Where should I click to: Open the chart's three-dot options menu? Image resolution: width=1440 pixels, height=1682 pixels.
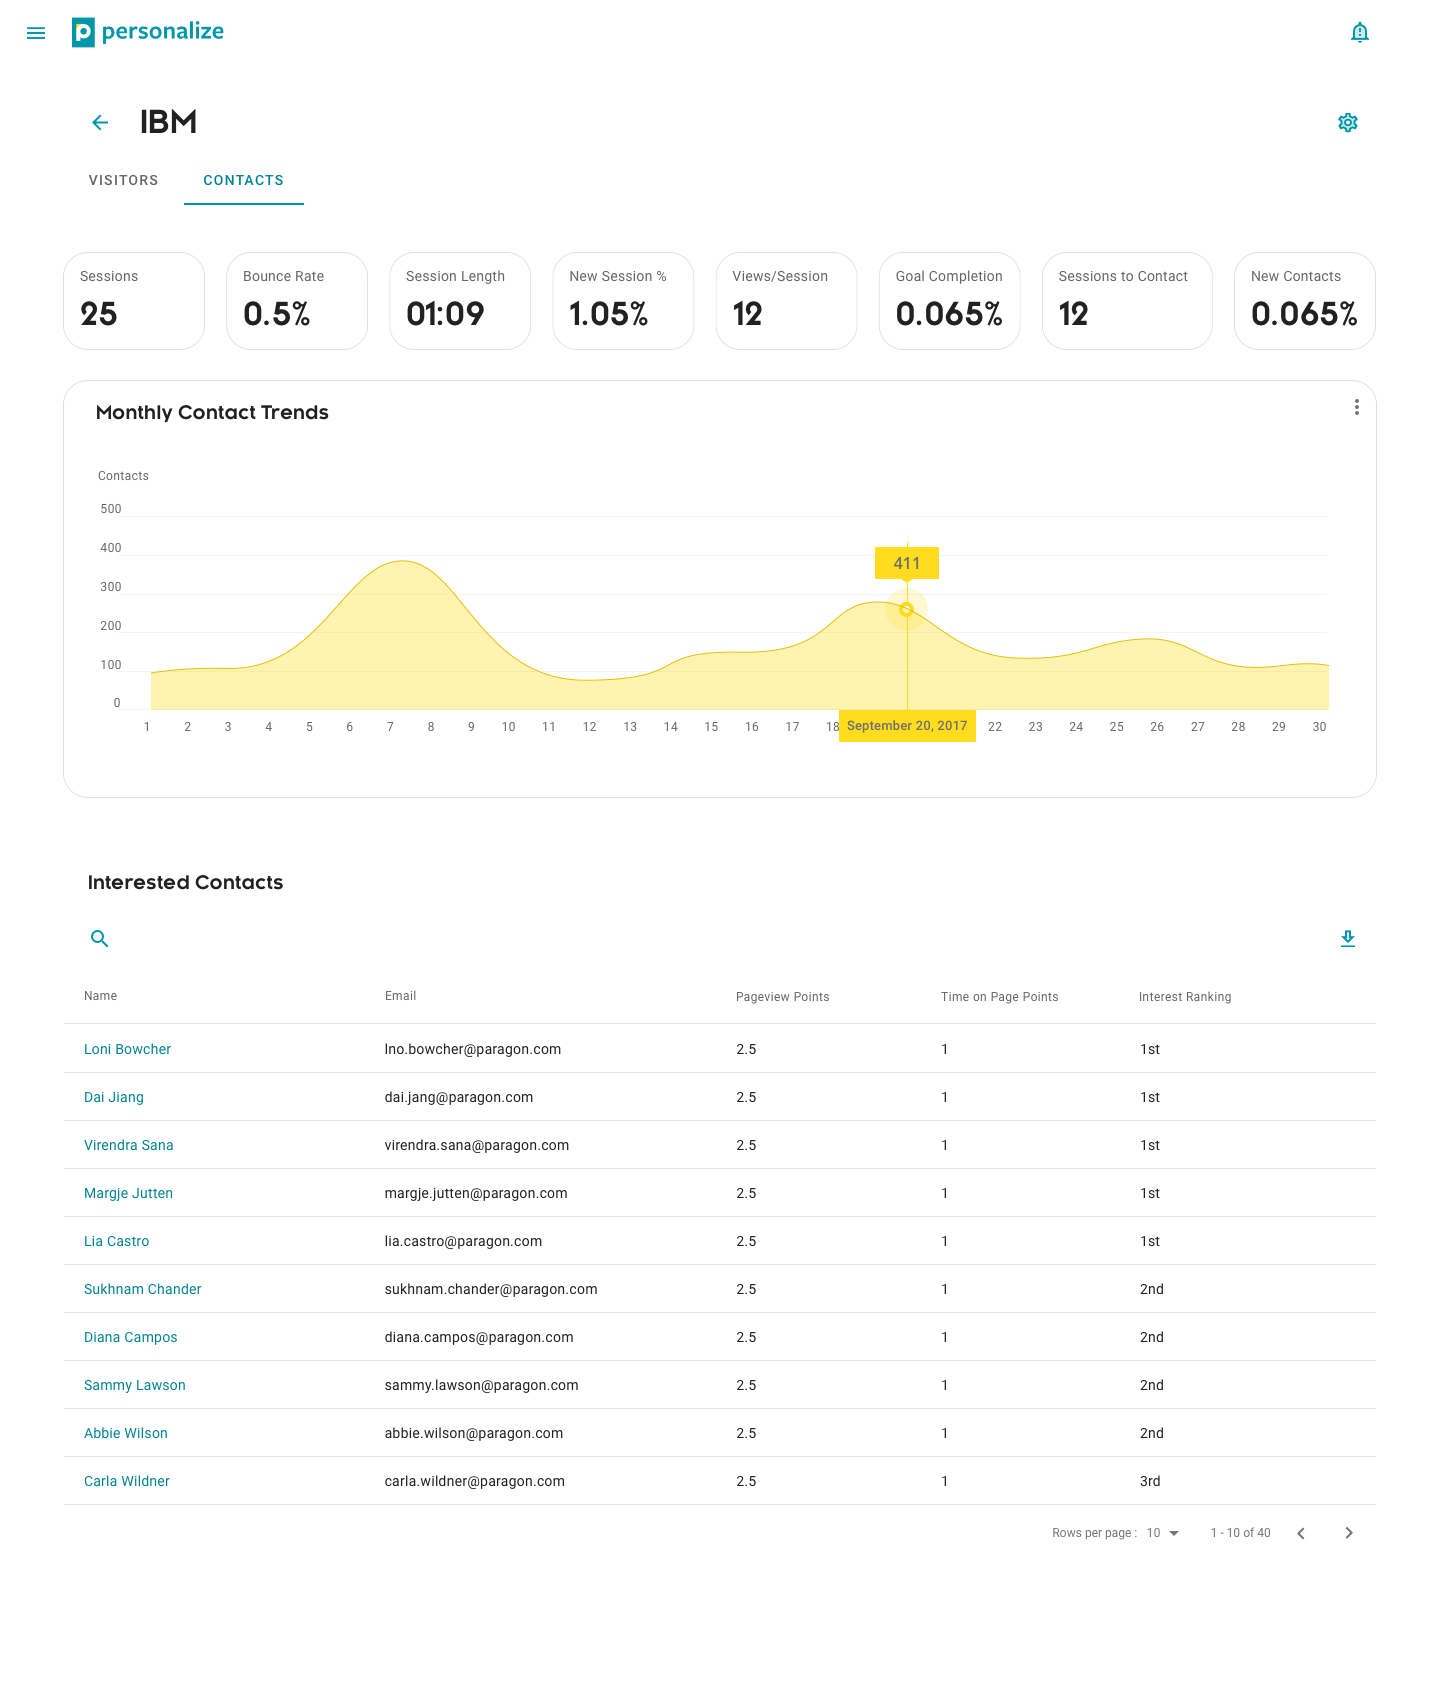[x=1356, y=407]
